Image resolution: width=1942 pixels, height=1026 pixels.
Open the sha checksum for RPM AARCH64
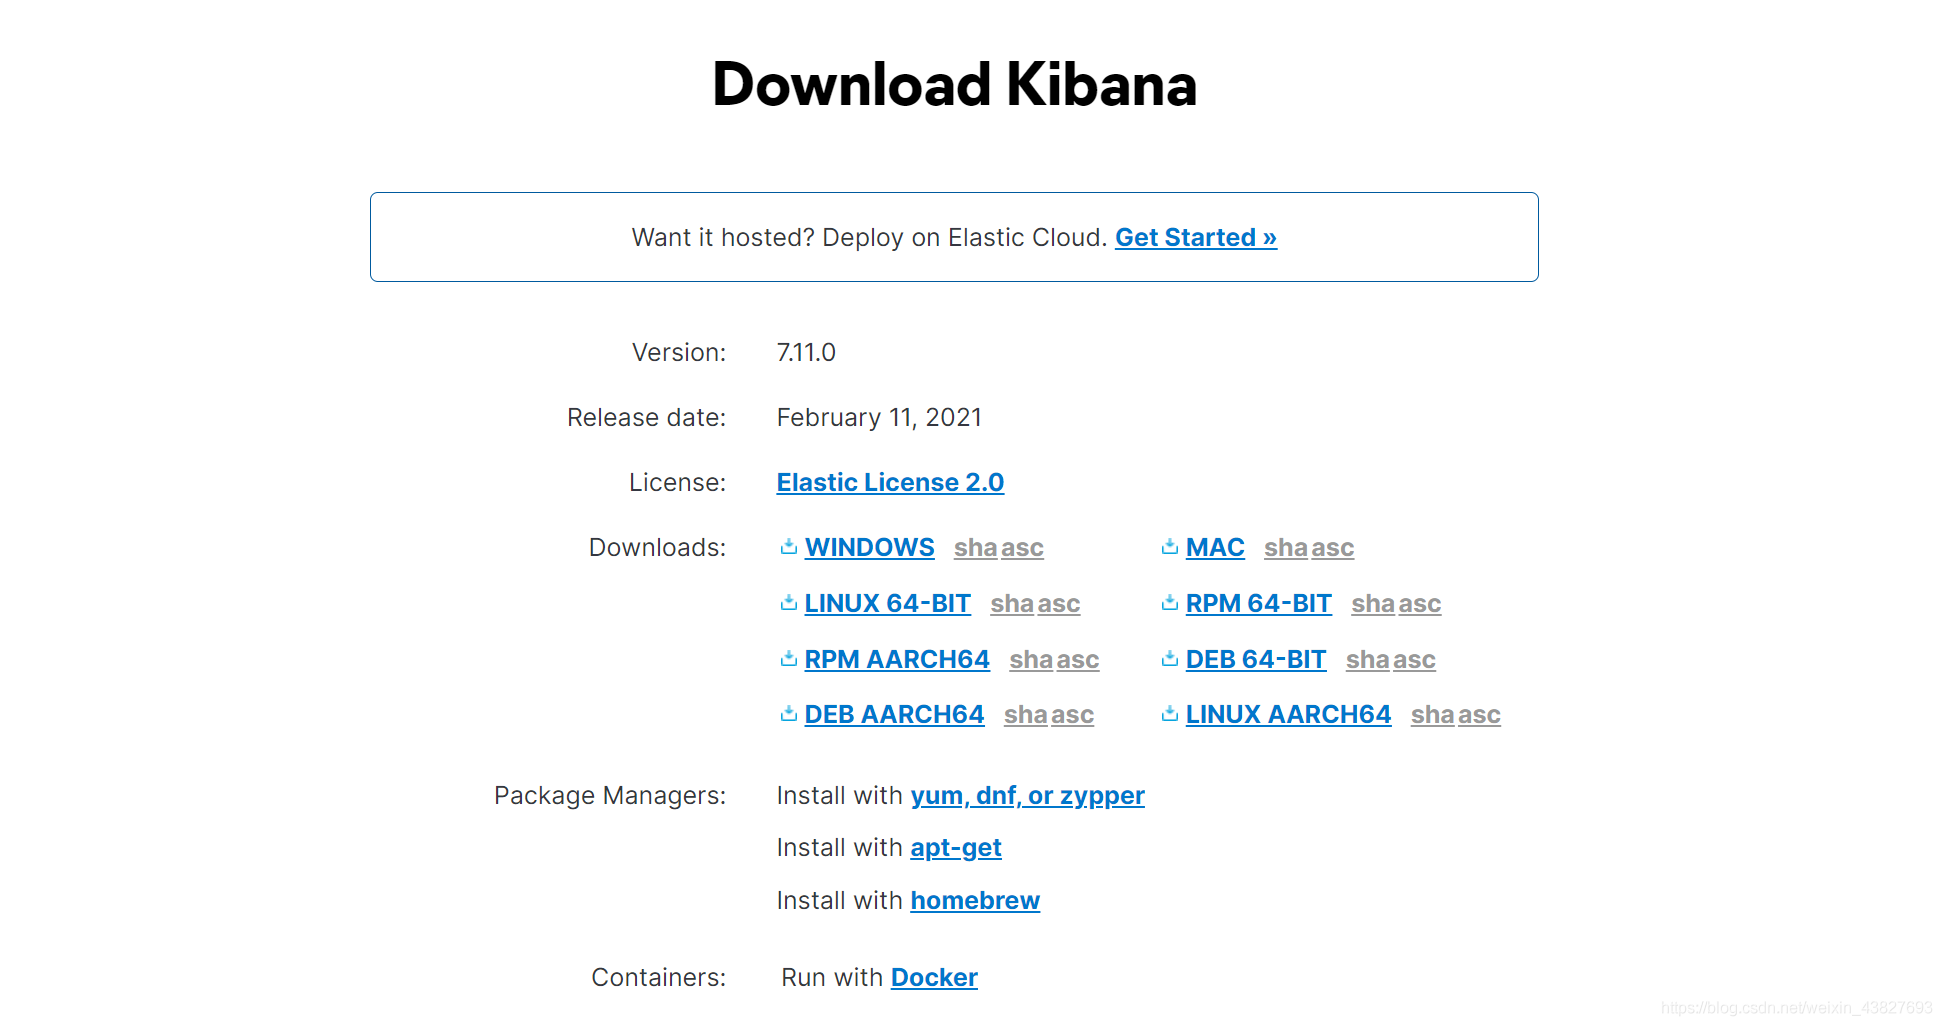coord(1031,660)
